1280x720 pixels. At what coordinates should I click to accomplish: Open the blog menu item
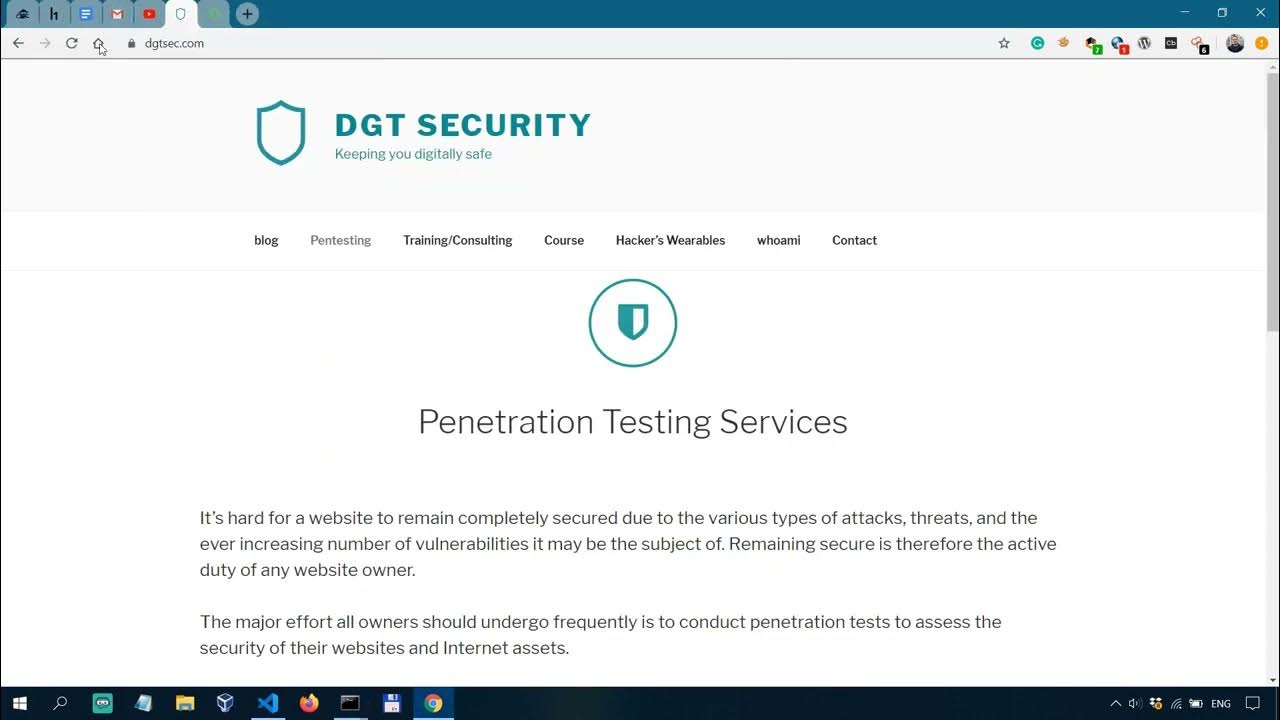coord(266,240)
